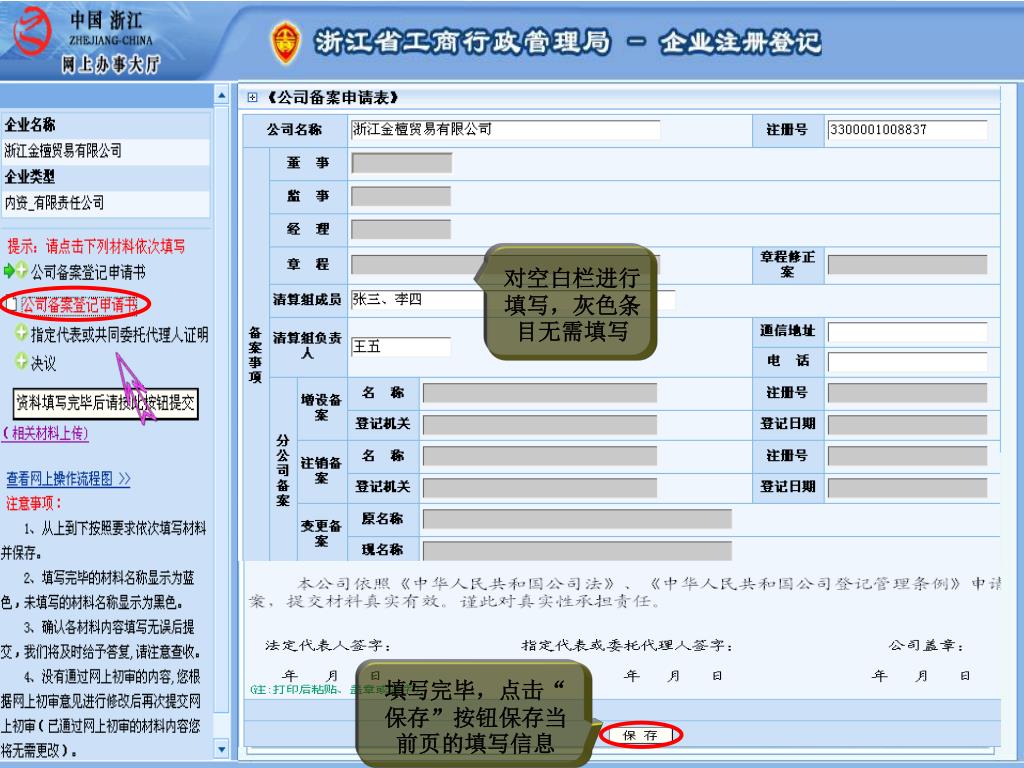This screenshot has height=768, width=1024.
Task: Click the greyed 章程修正案 field
Action: pos(907,264)
